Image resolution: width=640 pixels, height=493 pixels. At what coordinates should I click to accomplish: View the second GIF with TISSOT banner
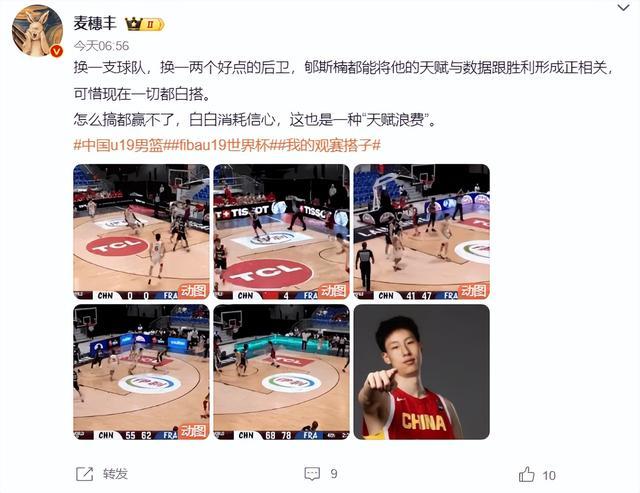[281, 232]
